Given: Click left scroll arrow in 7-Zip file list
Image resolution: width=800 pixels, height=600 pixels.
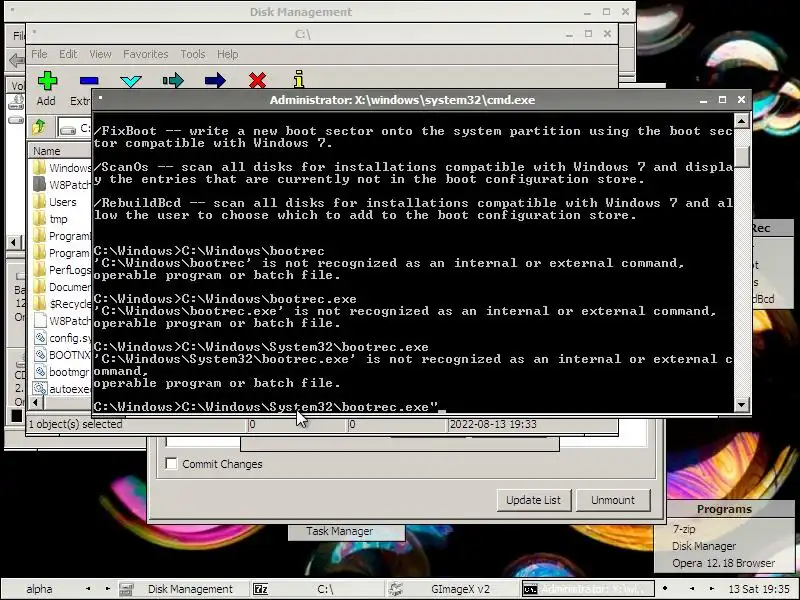Looking at the screenshot, I should click(x=35, y=403).
